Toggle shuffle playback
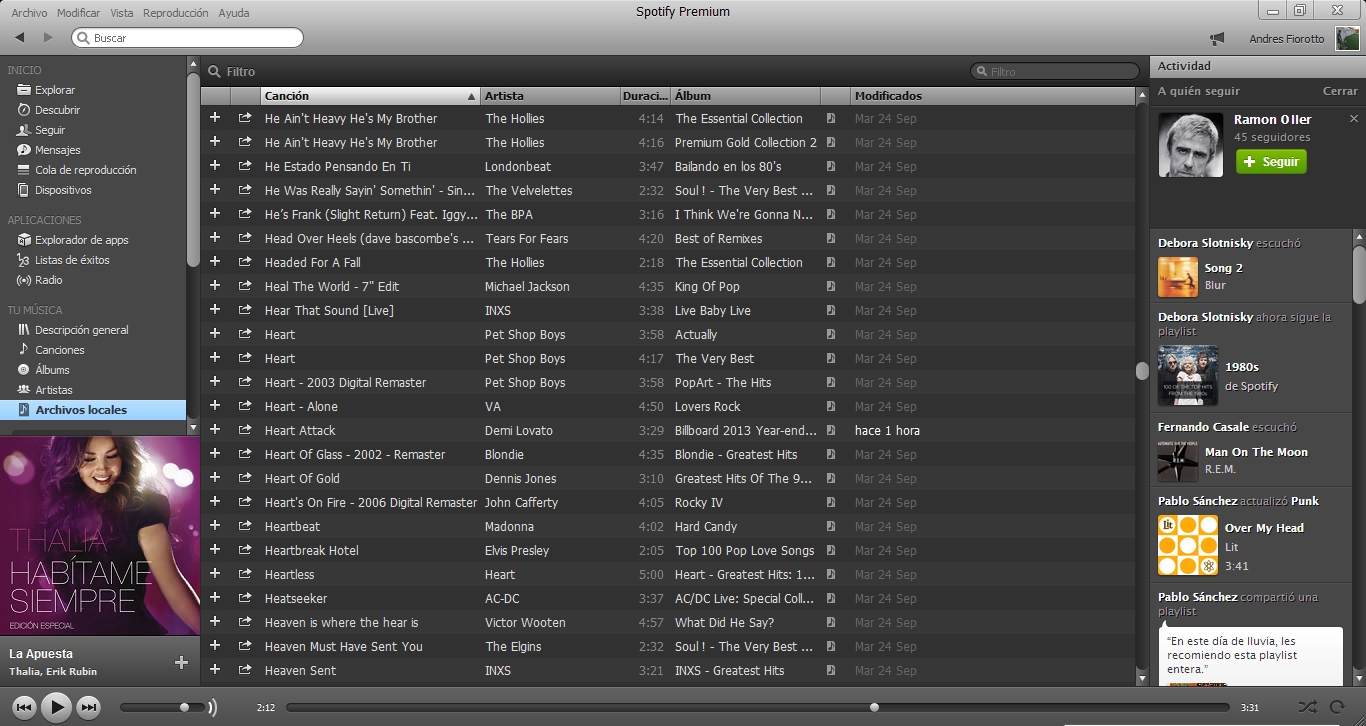The width and height of the screenshot is (1366, 726). (x=1307, y=707)
